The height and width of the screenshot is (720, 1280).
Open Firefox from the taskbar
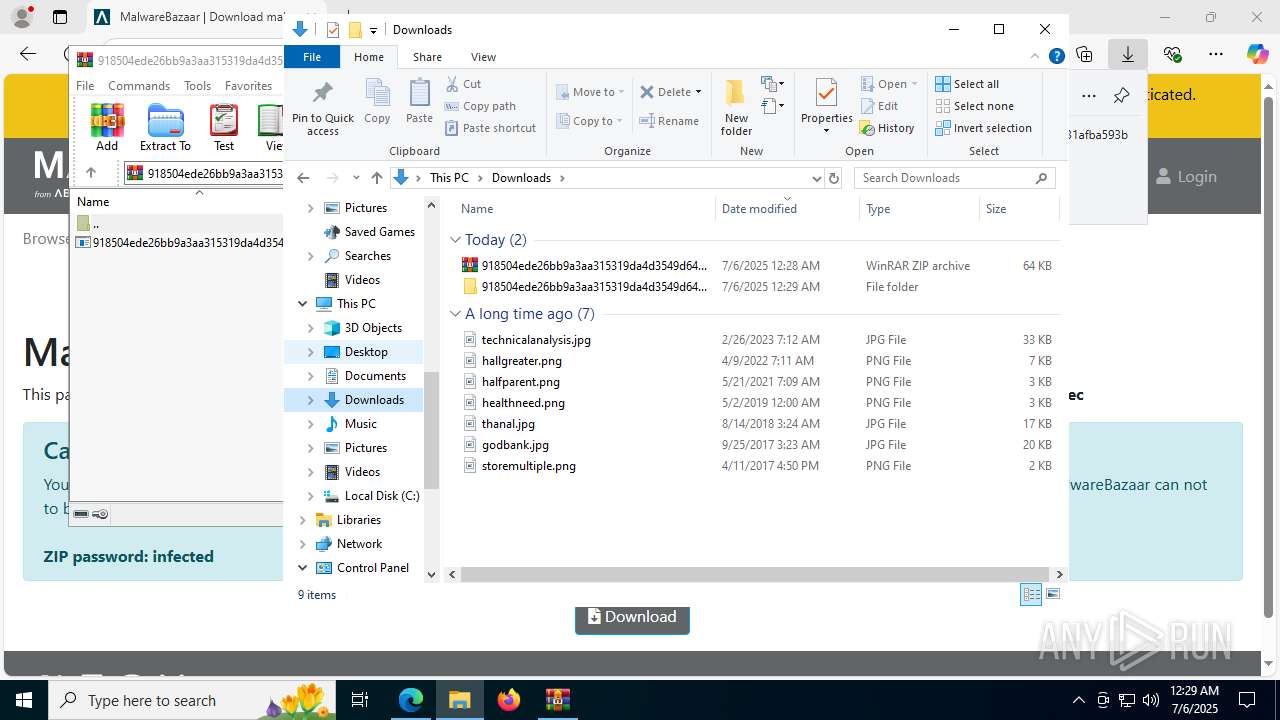click(x=509, y=700)
